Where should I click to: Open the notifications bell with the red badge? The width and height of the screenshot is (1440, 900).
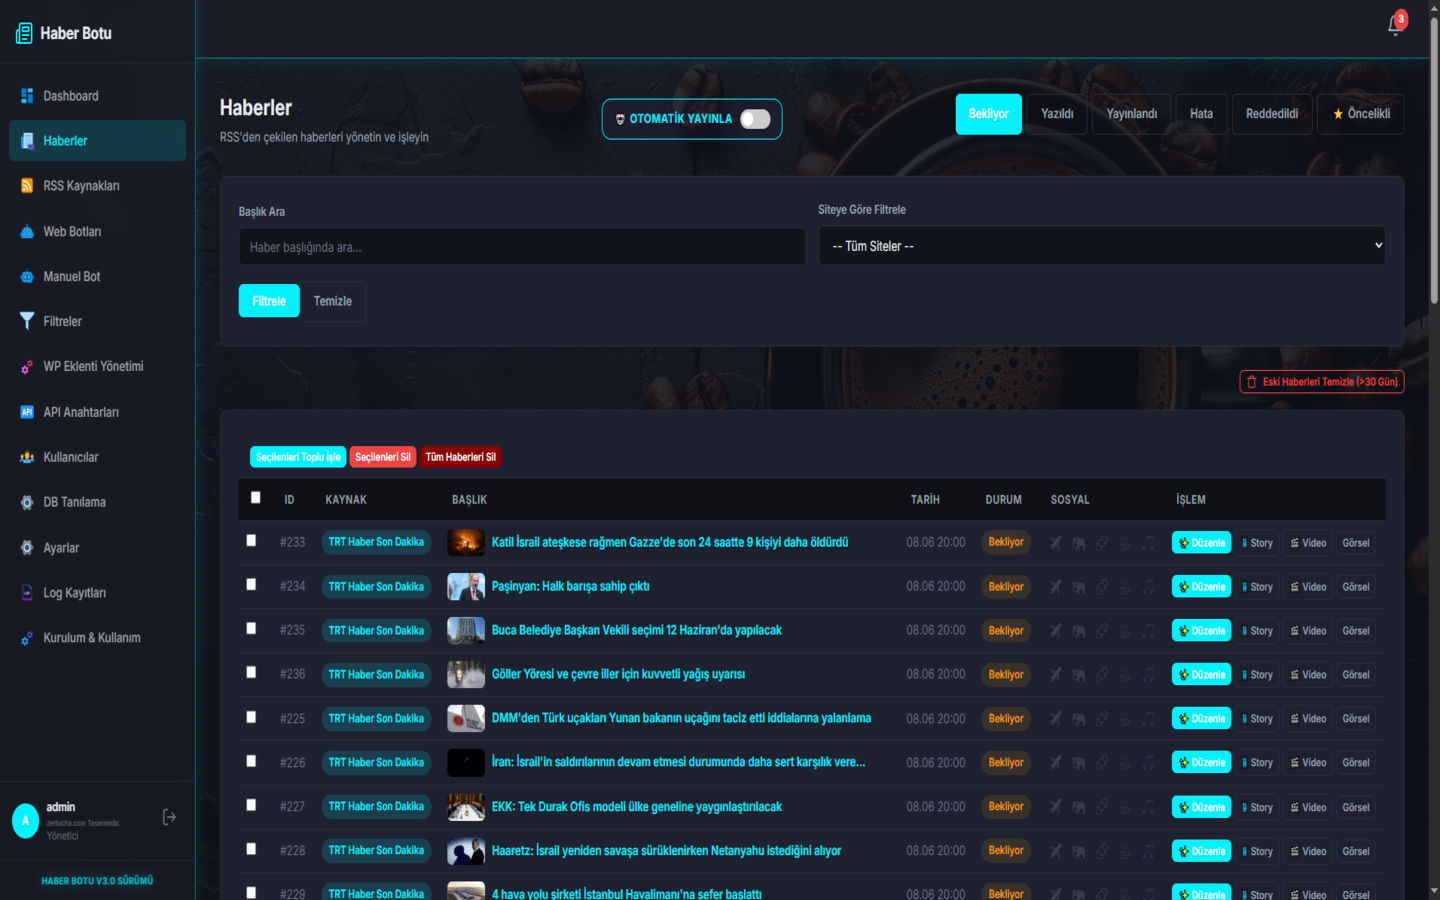pyautogui.click(x=1396, y=24)
